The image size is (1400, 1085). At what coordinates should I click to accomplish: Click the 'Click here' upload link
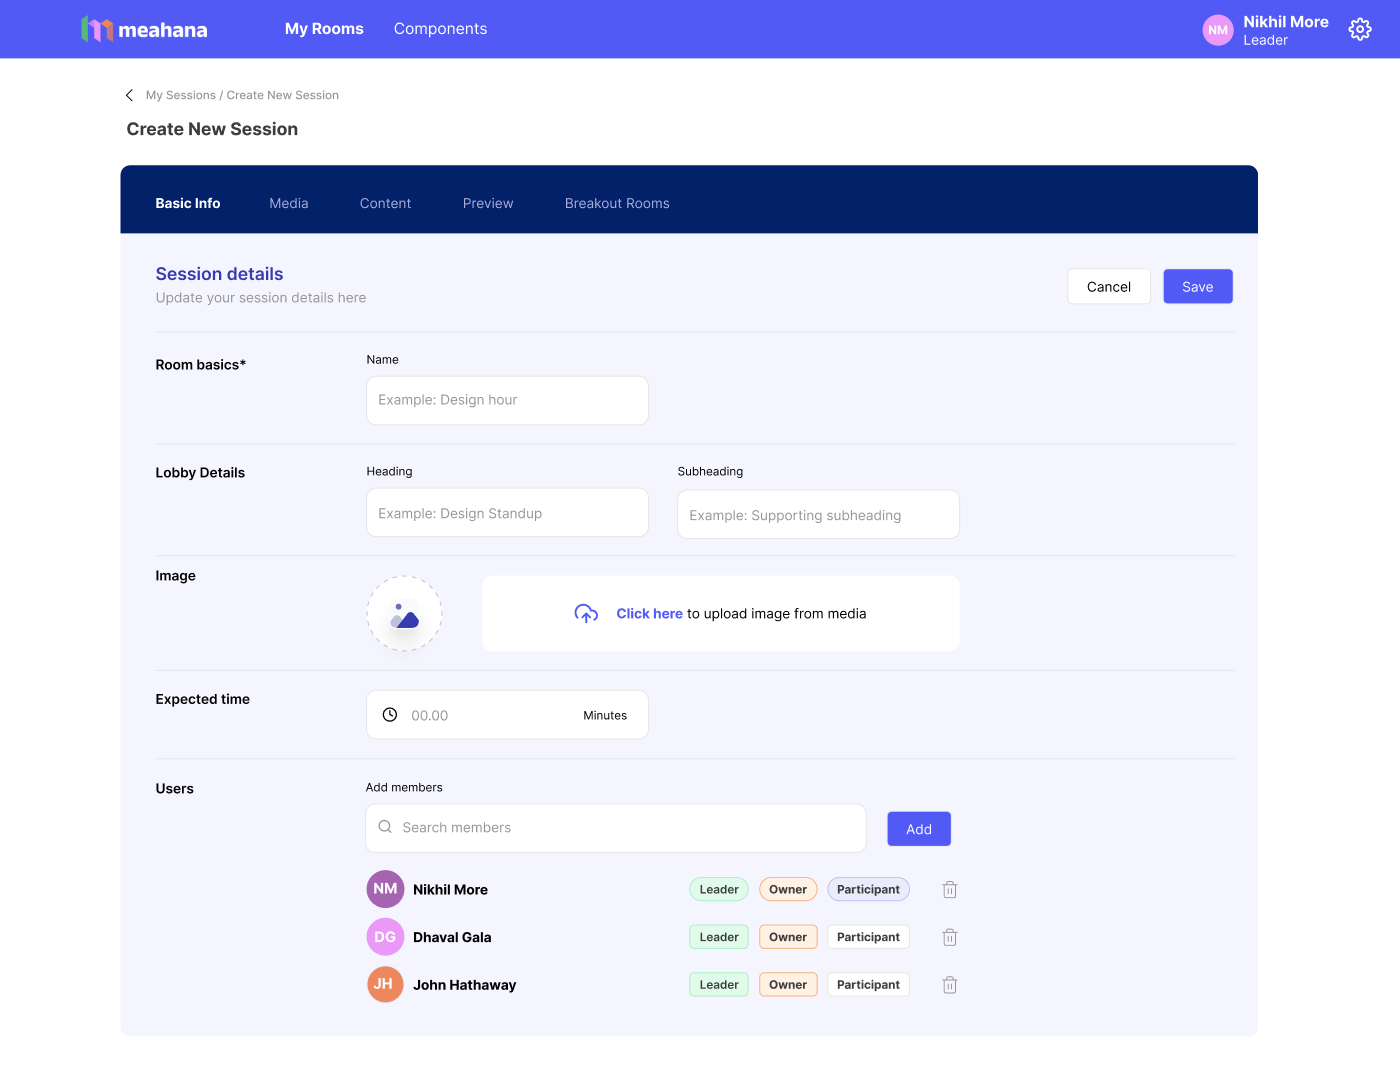pos(649,614)
